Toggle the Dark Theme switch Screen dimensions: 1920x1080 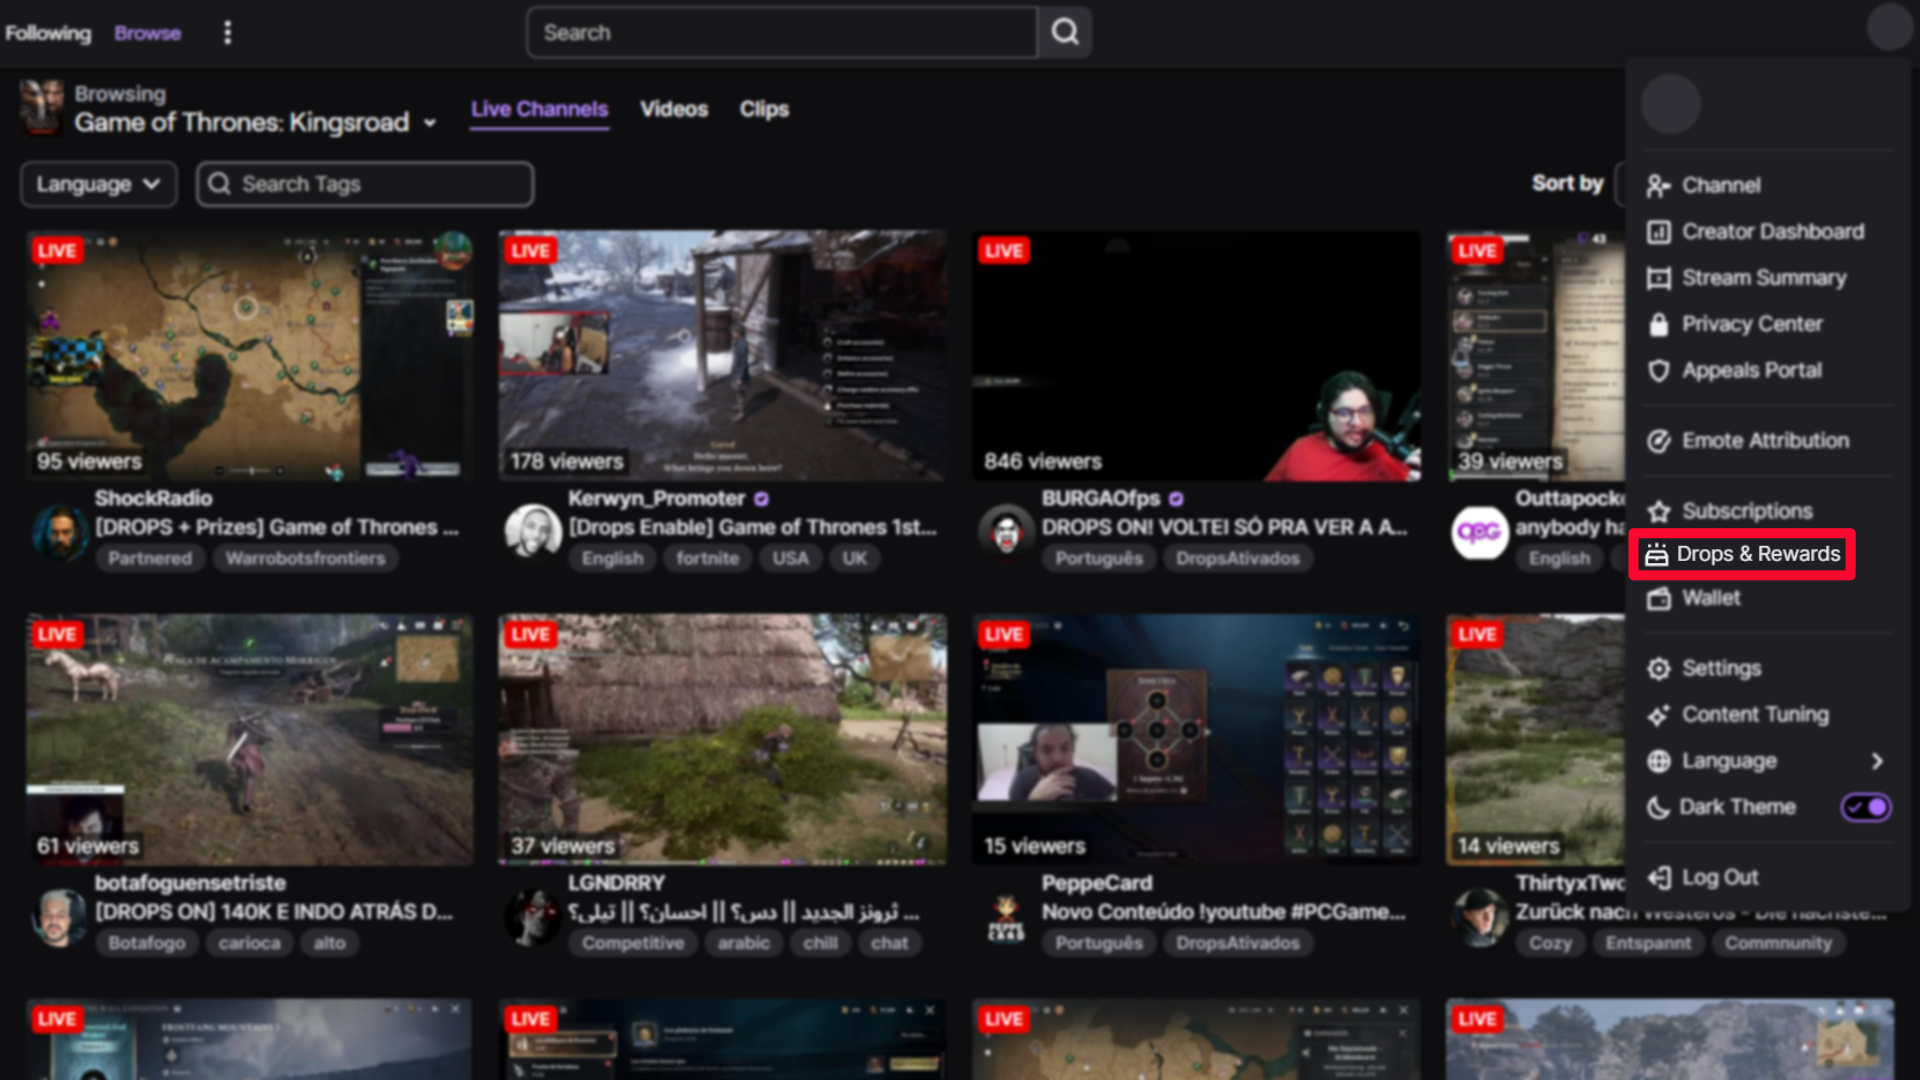[1865, 807]
